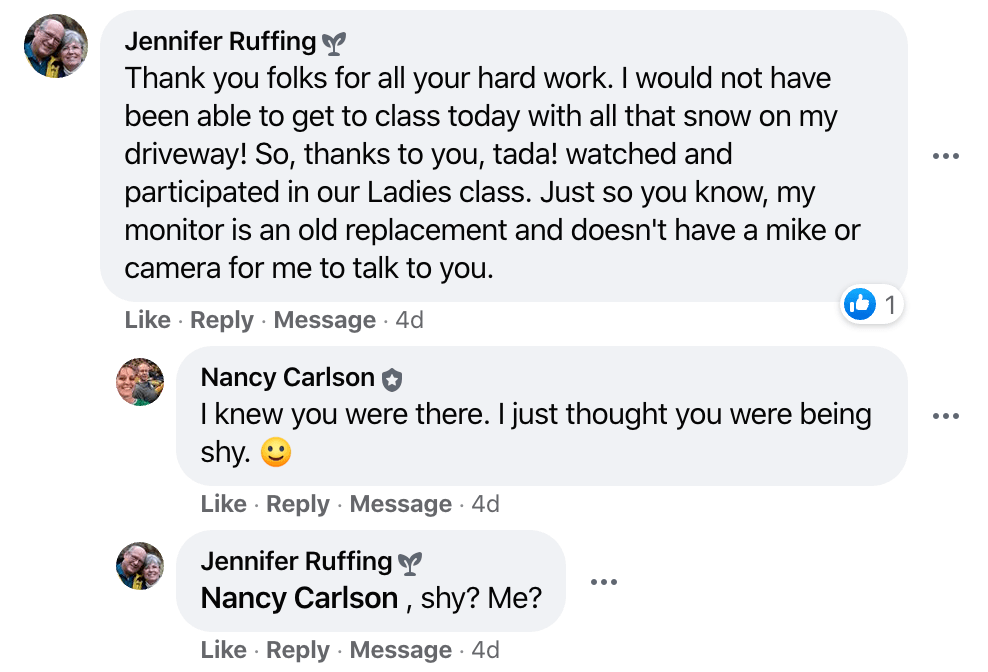Reply to Jennifer Ruffing's first comment
This screenshot has height=672, width=988.
222,320
